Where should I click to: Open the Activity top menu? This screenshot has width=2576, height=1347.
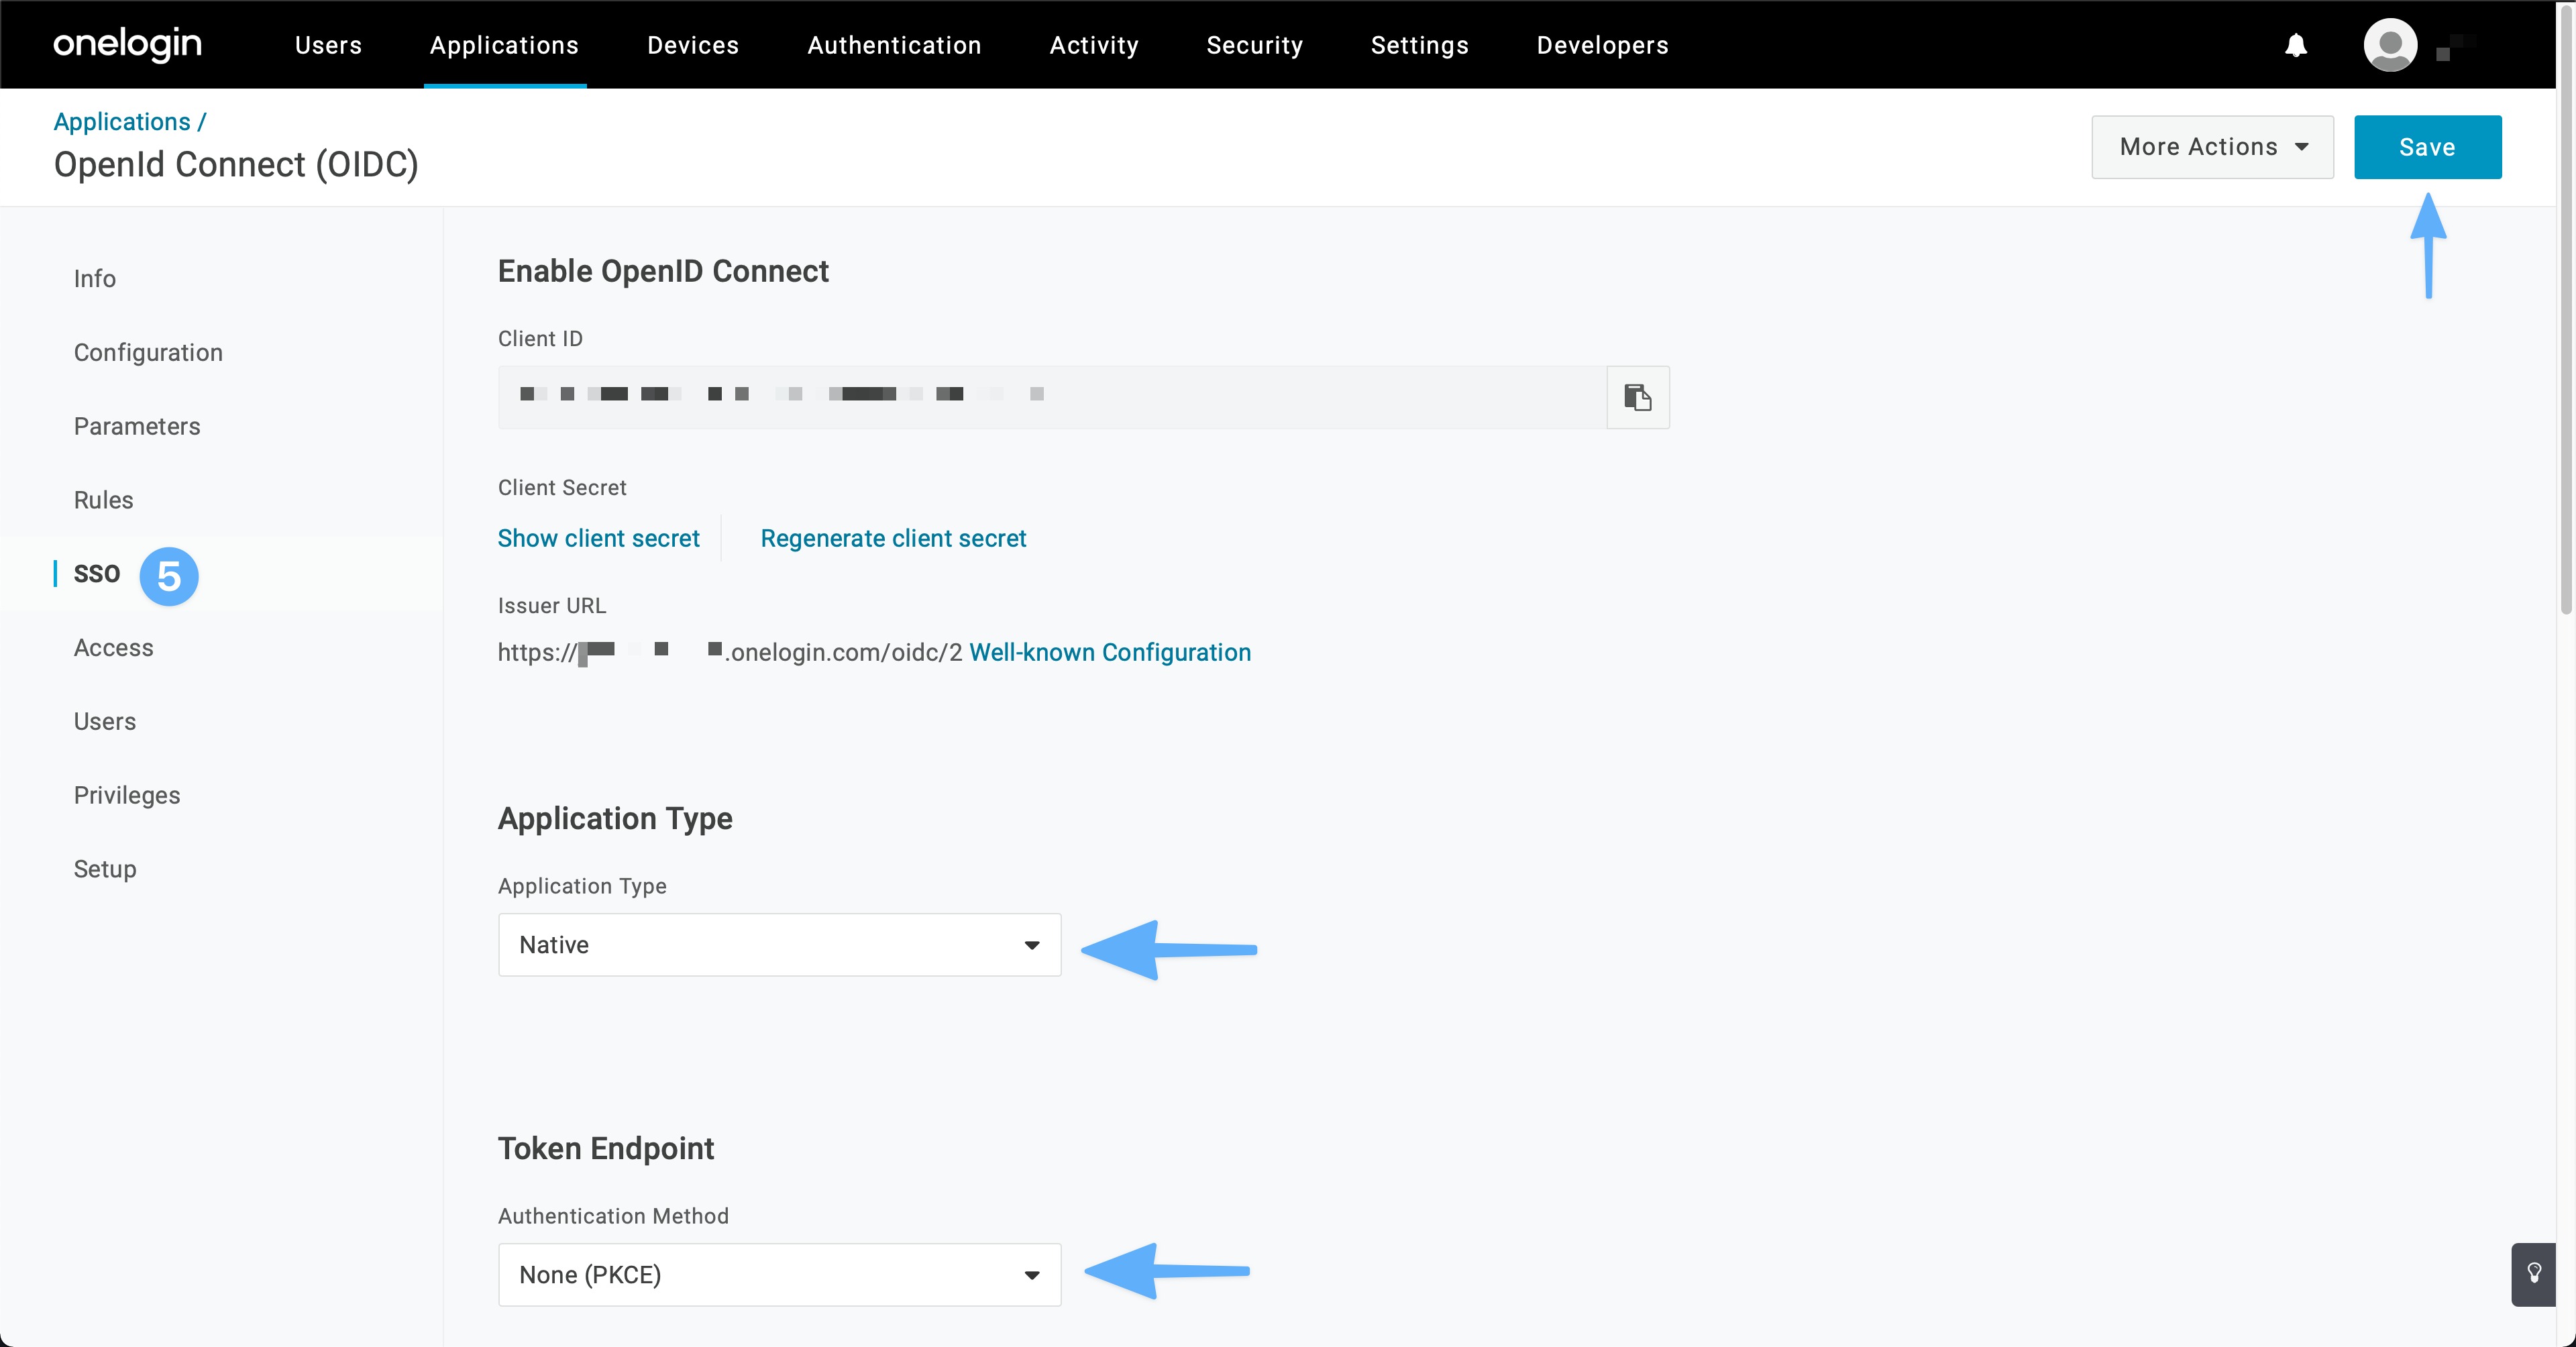tap(1094, 45)
